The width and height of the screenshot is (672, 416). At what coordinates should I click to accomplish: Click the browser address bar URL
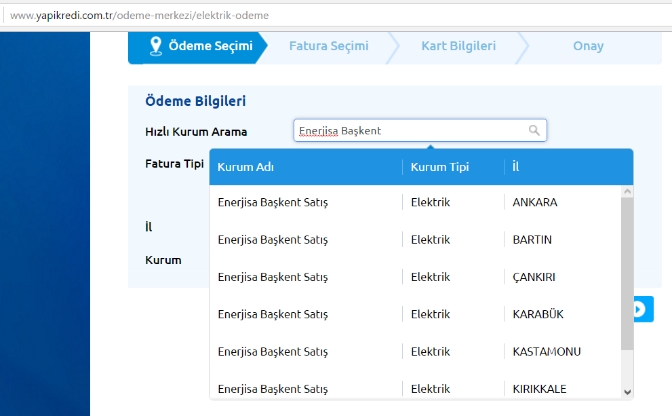139,15
